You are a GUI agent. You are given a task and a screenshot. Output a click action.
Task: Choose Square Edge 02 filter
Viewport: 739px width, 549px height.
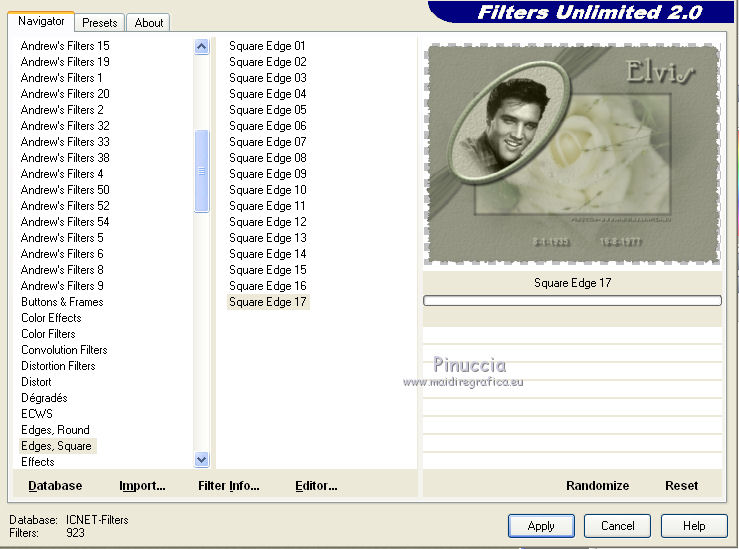[x=267, y=62]
